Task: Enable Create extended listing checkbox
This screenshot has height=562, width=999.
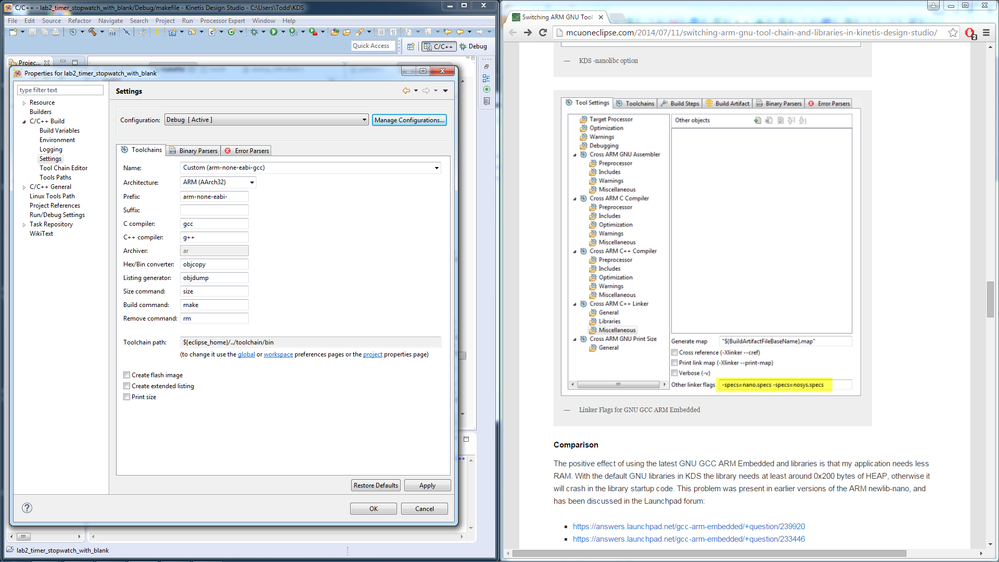Action: click(127, 386)
